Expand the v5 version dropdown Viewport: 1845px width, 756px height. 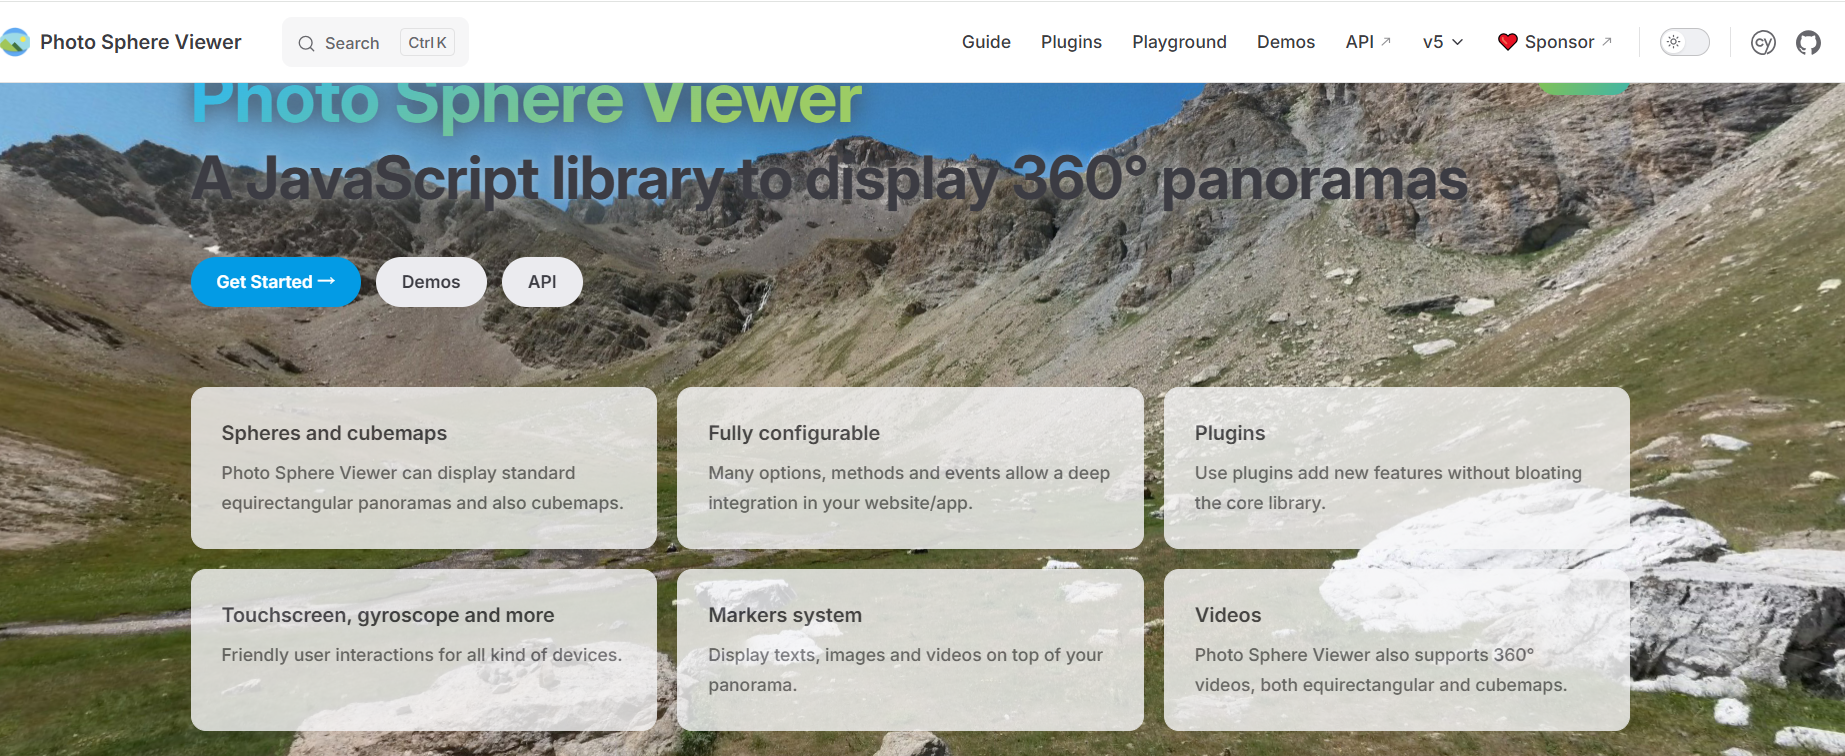pyautogui.click(x=1442, y=42)
